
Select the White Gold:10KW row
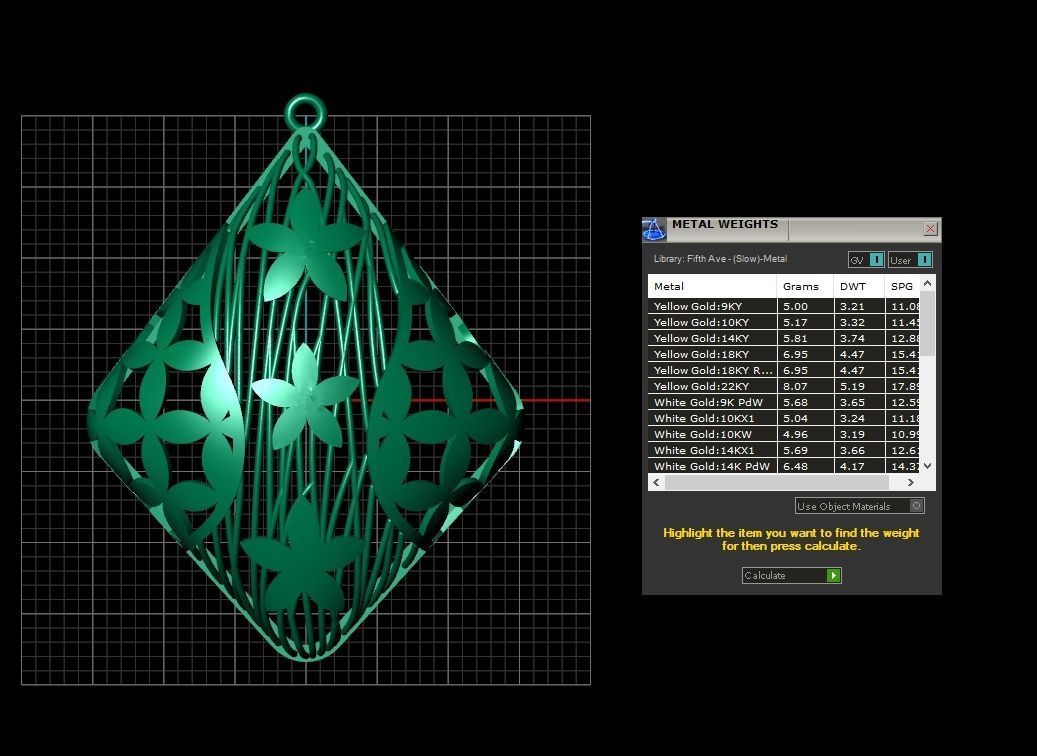tap(784, 435)
